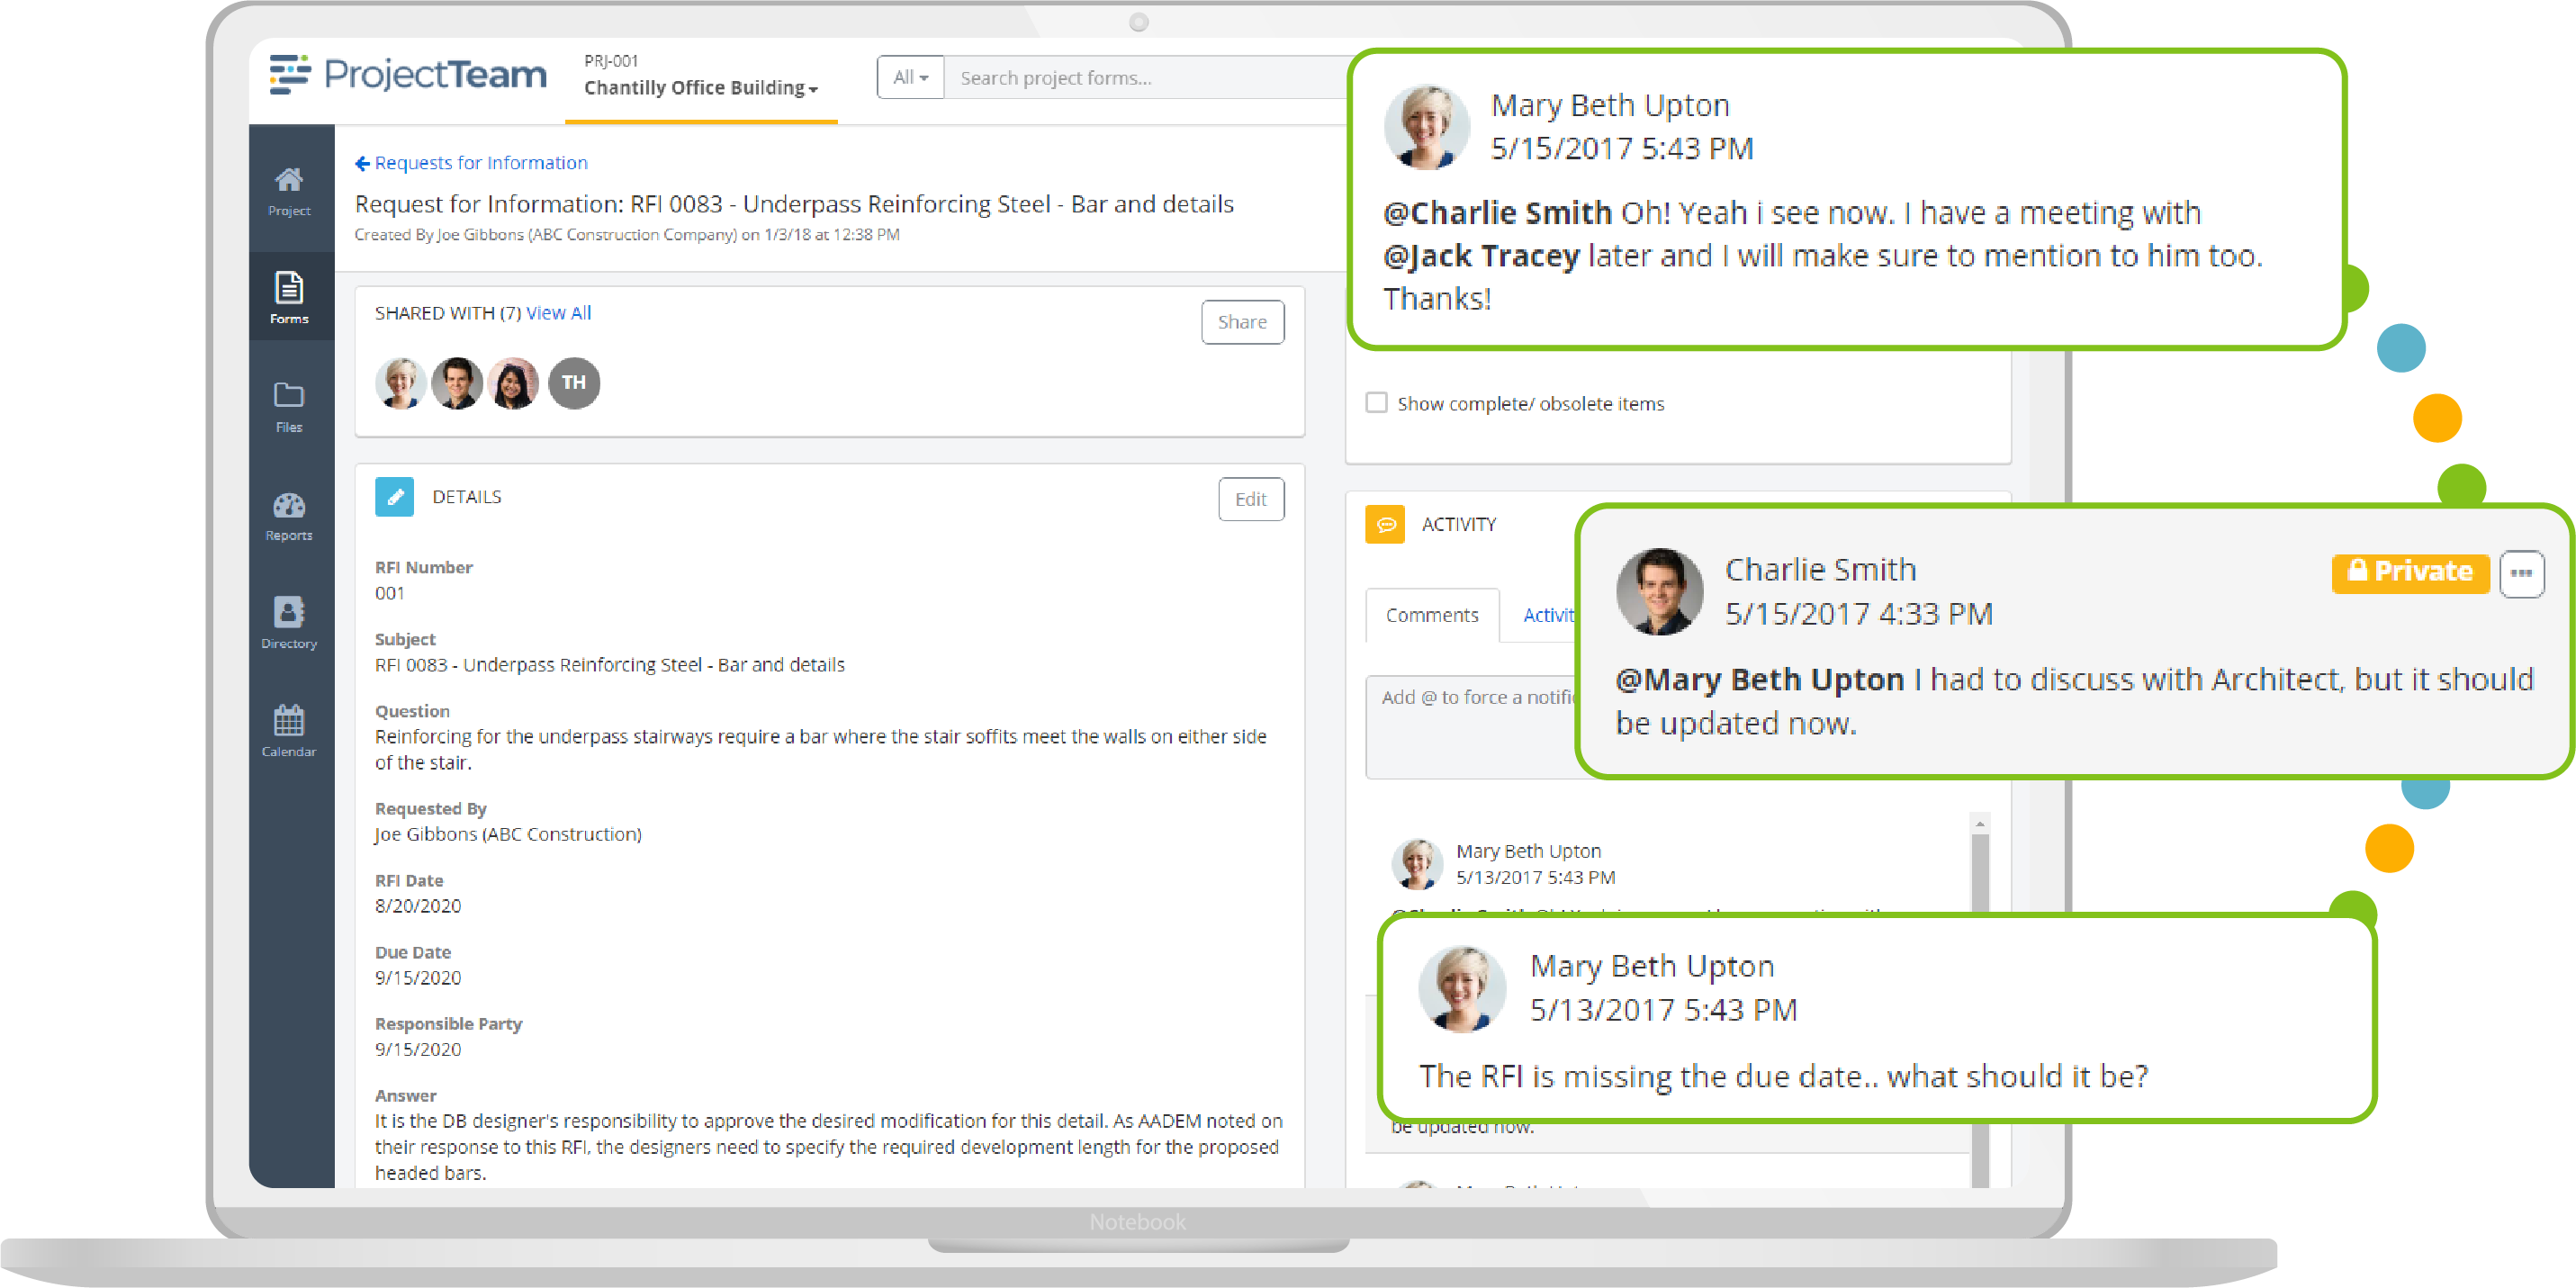Click Mary Beth Upton avatar on 5/15/2017 comment
Screen dimensions: 2576x1288
(1426, 127)
